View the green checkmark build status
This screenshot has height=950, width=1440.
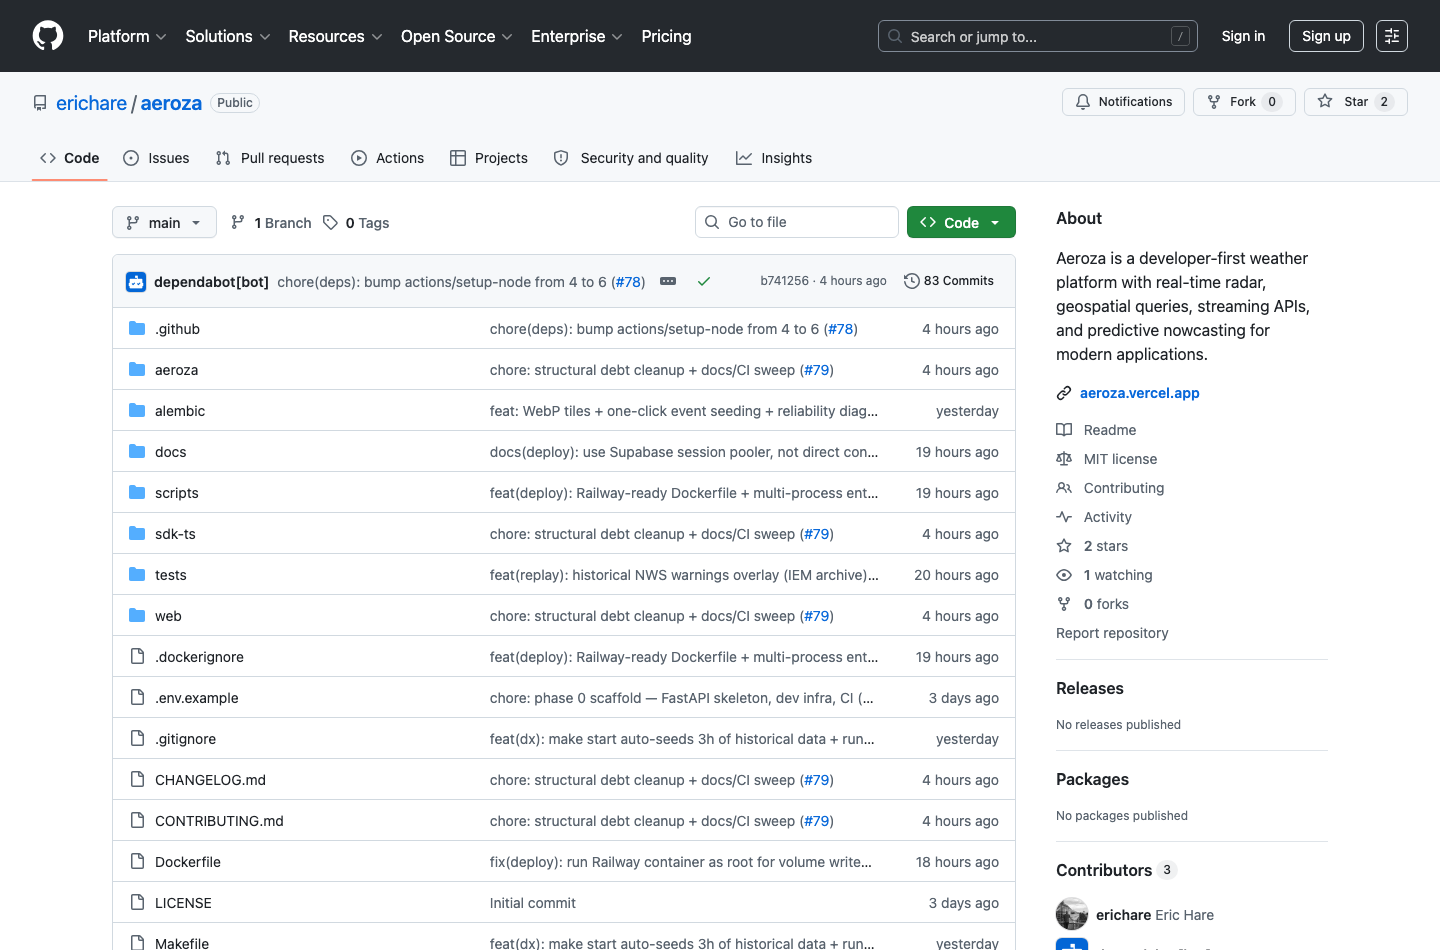tap(704, 282)
